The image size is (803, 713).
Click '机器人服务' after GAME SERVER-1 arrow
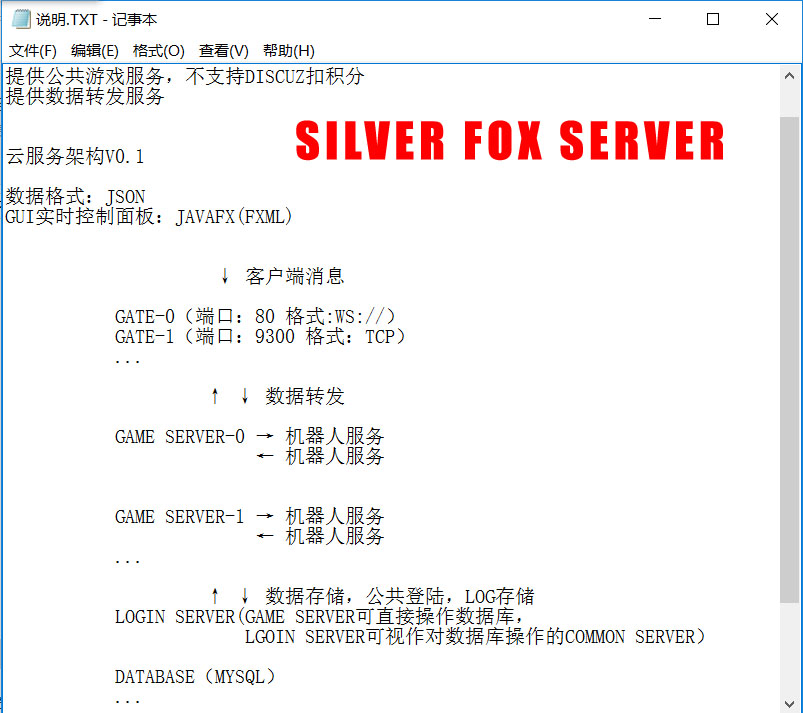tap(334, 516)
